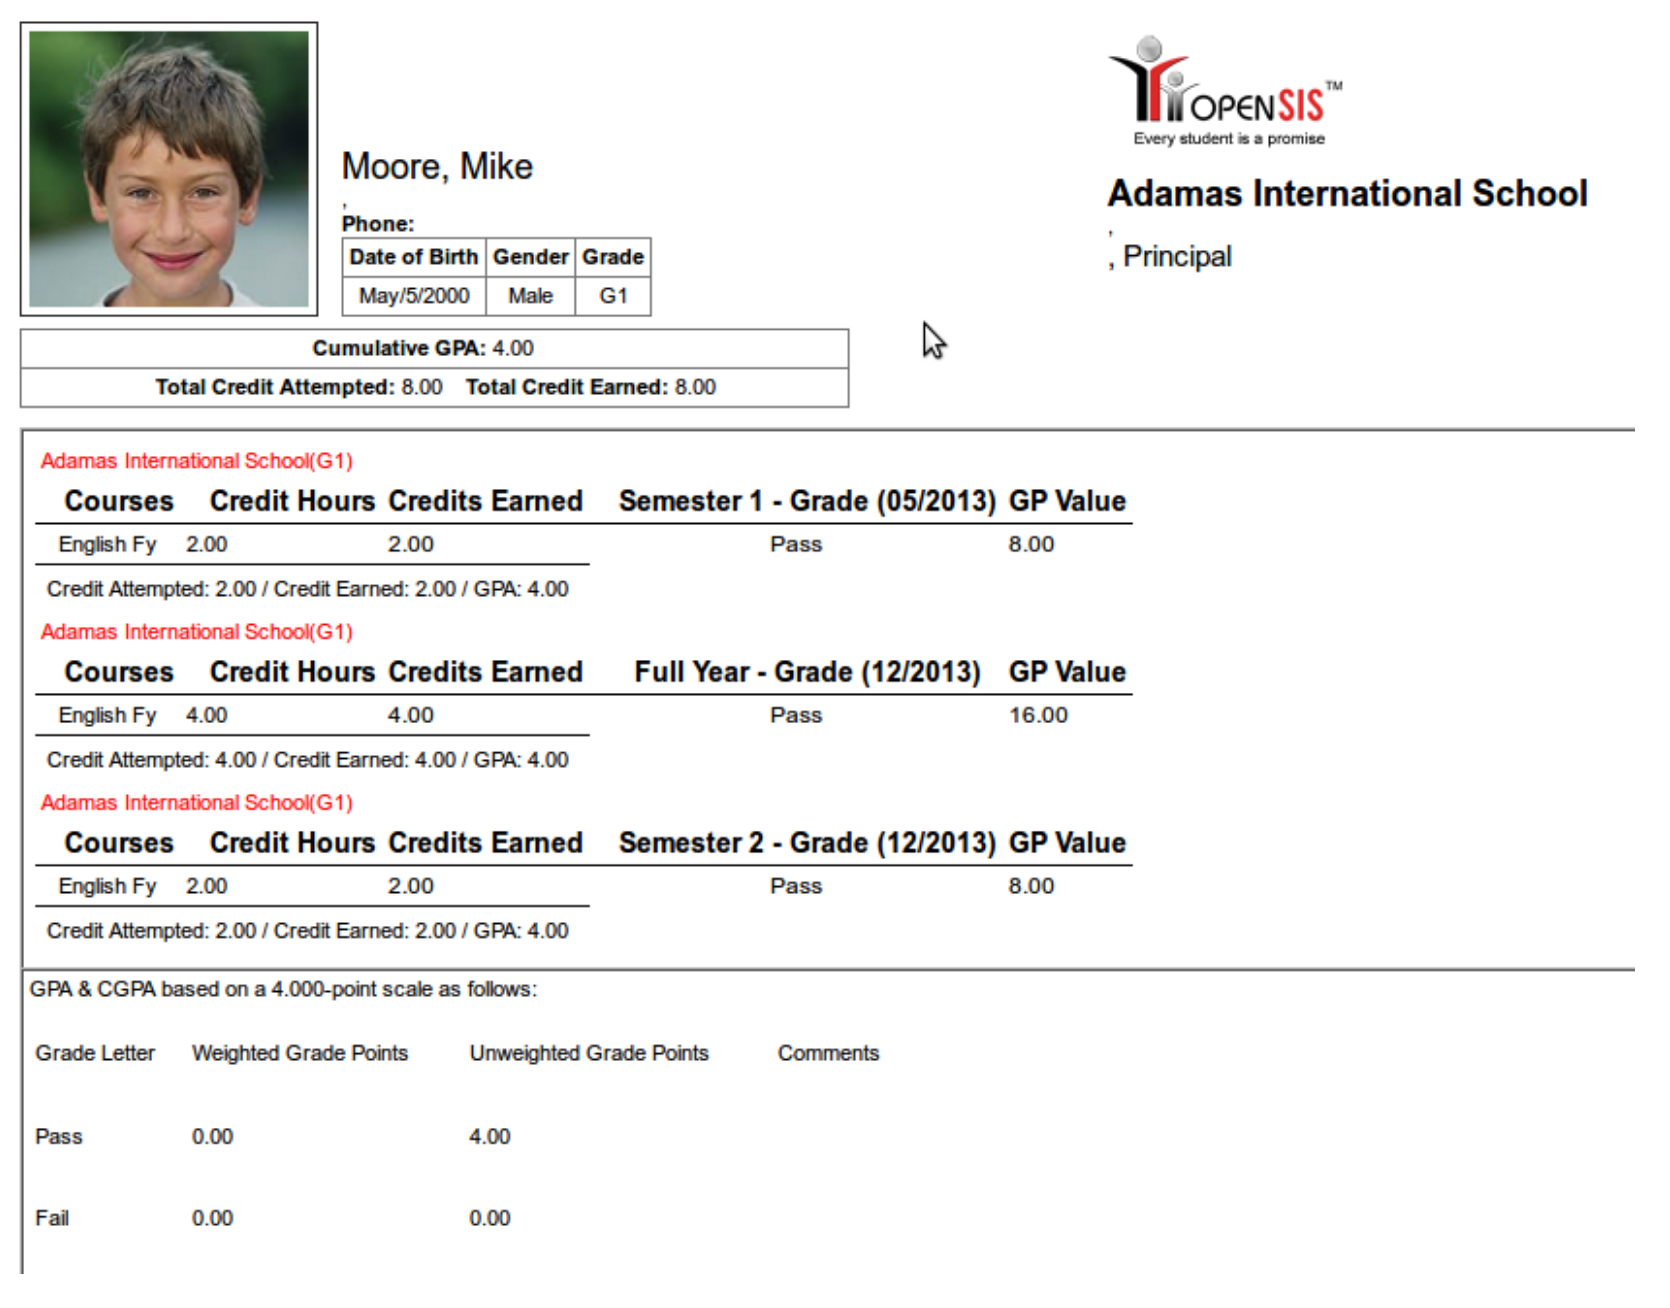Select the Fail grade letter row label

pos(52,1218)
